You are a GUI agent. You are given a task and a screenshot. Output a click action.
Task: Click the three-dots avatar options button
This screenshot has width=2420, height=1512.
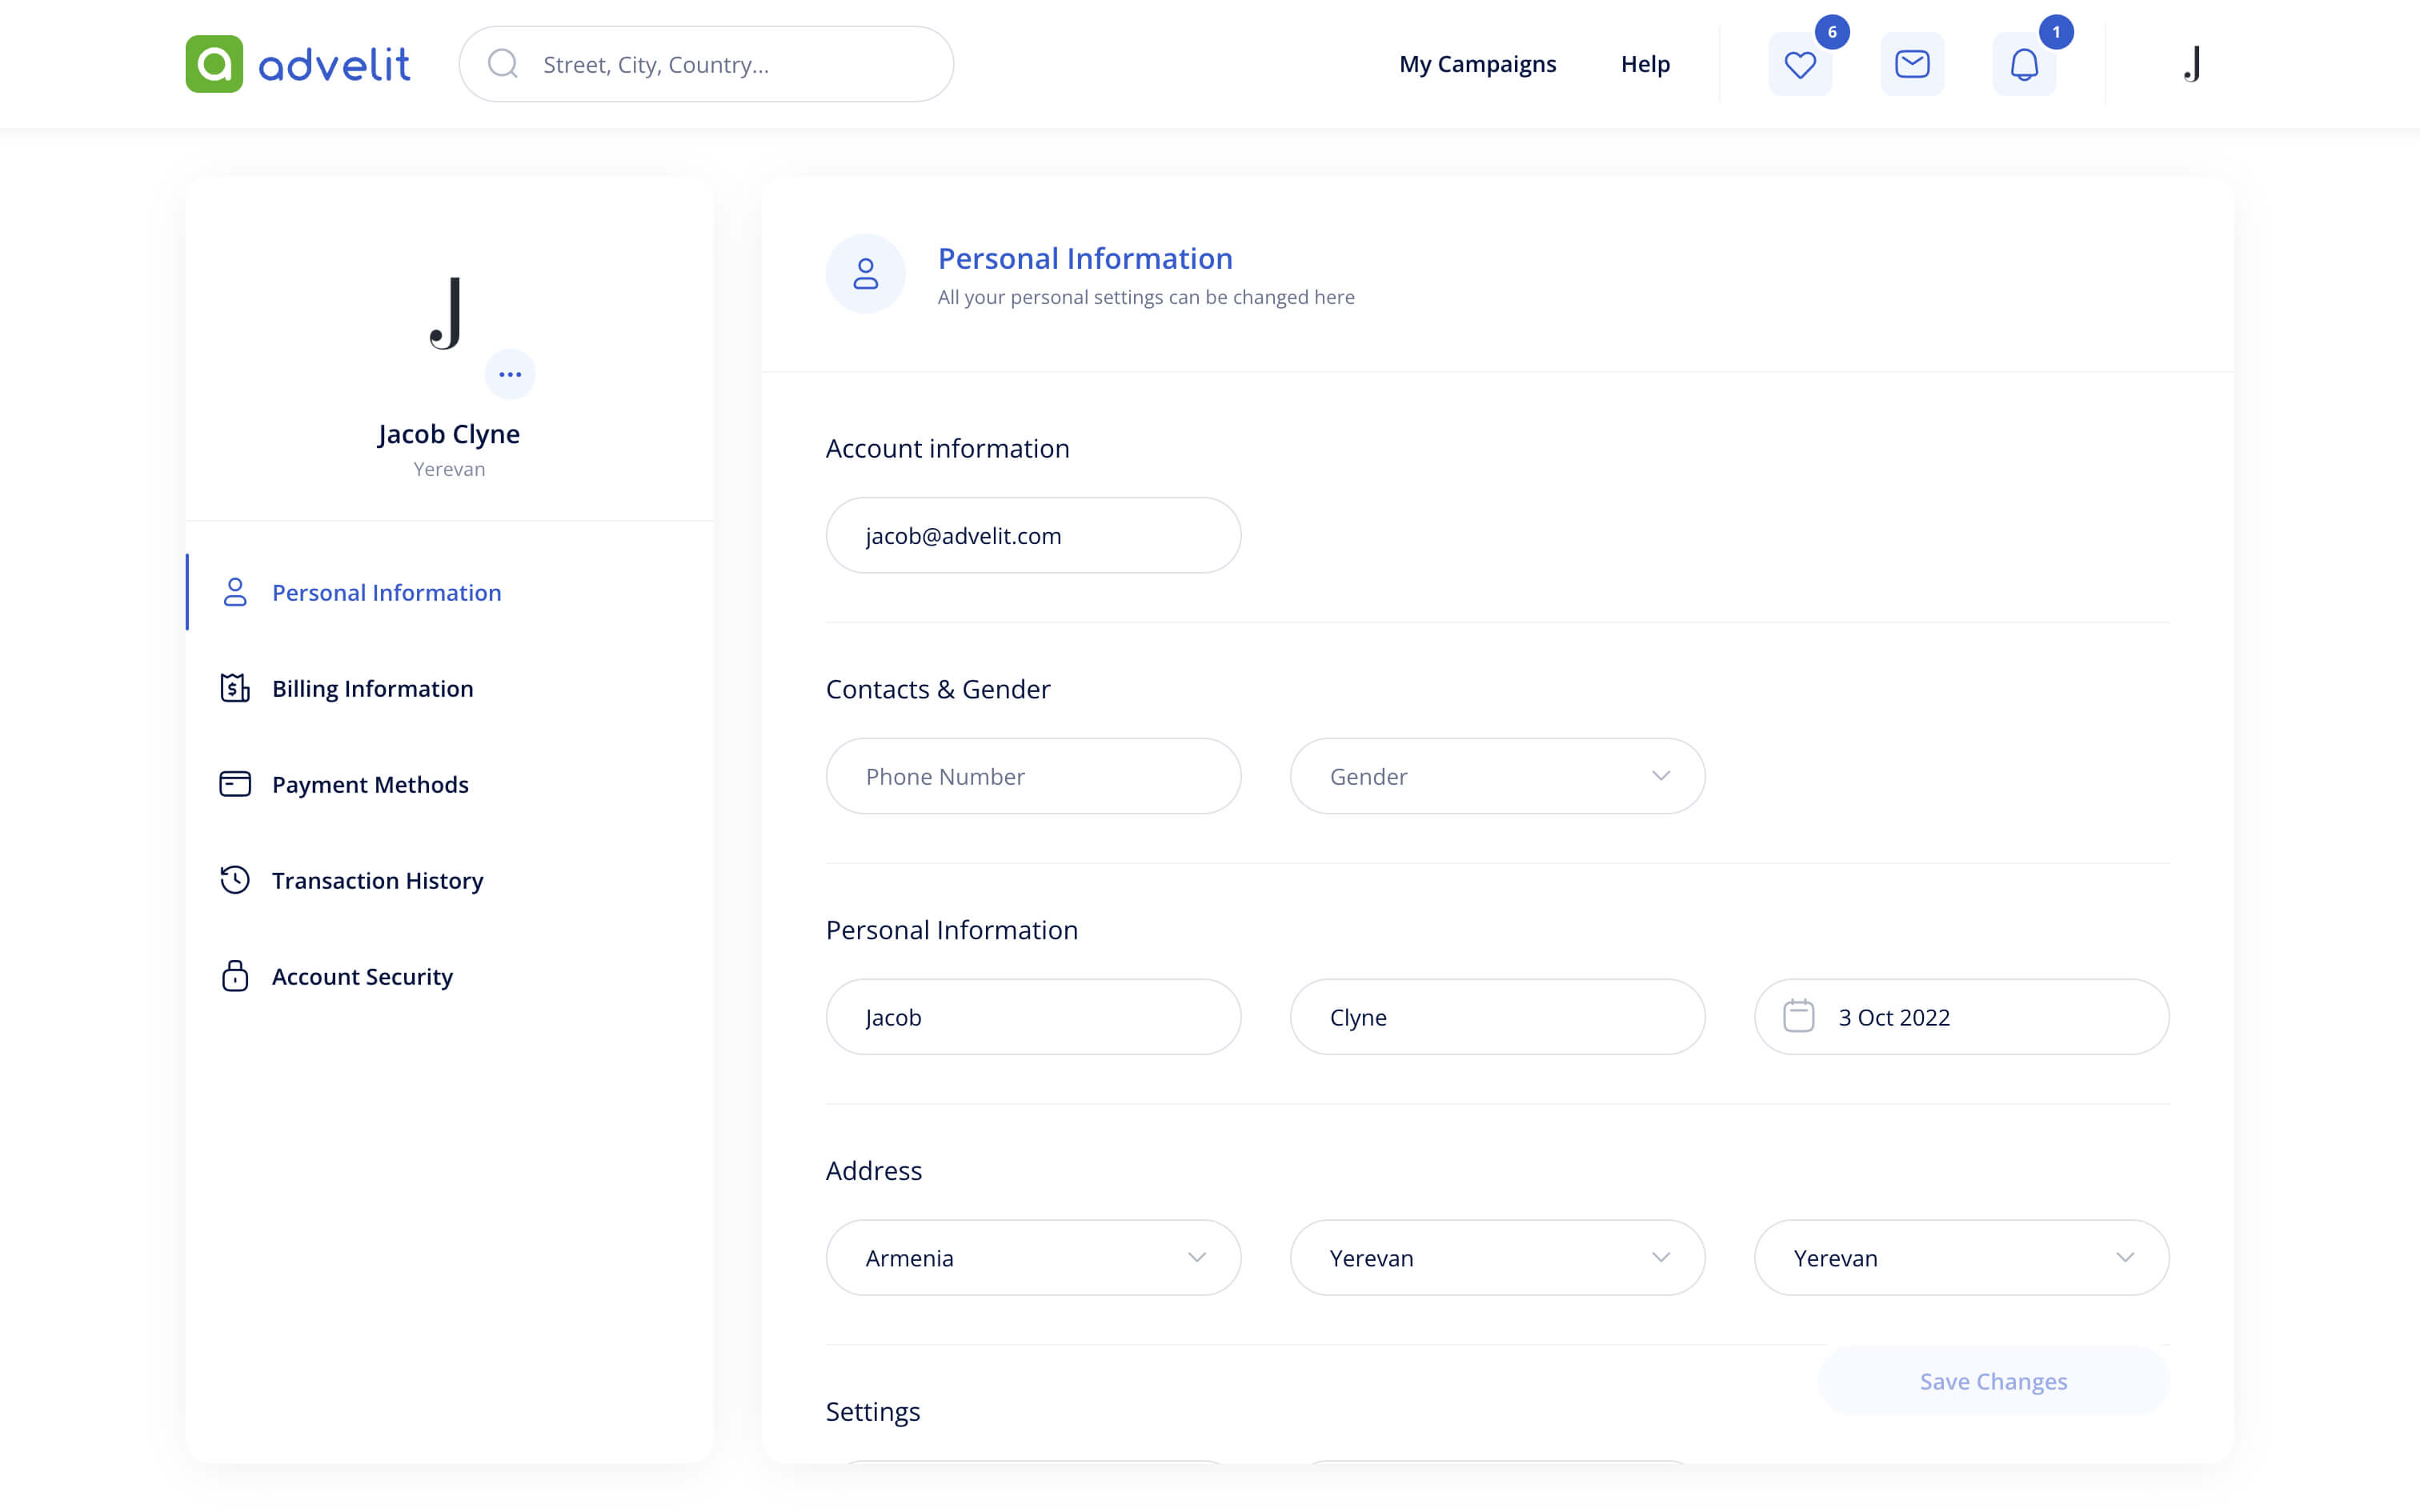pyautogui.click(x=510, y=374)
